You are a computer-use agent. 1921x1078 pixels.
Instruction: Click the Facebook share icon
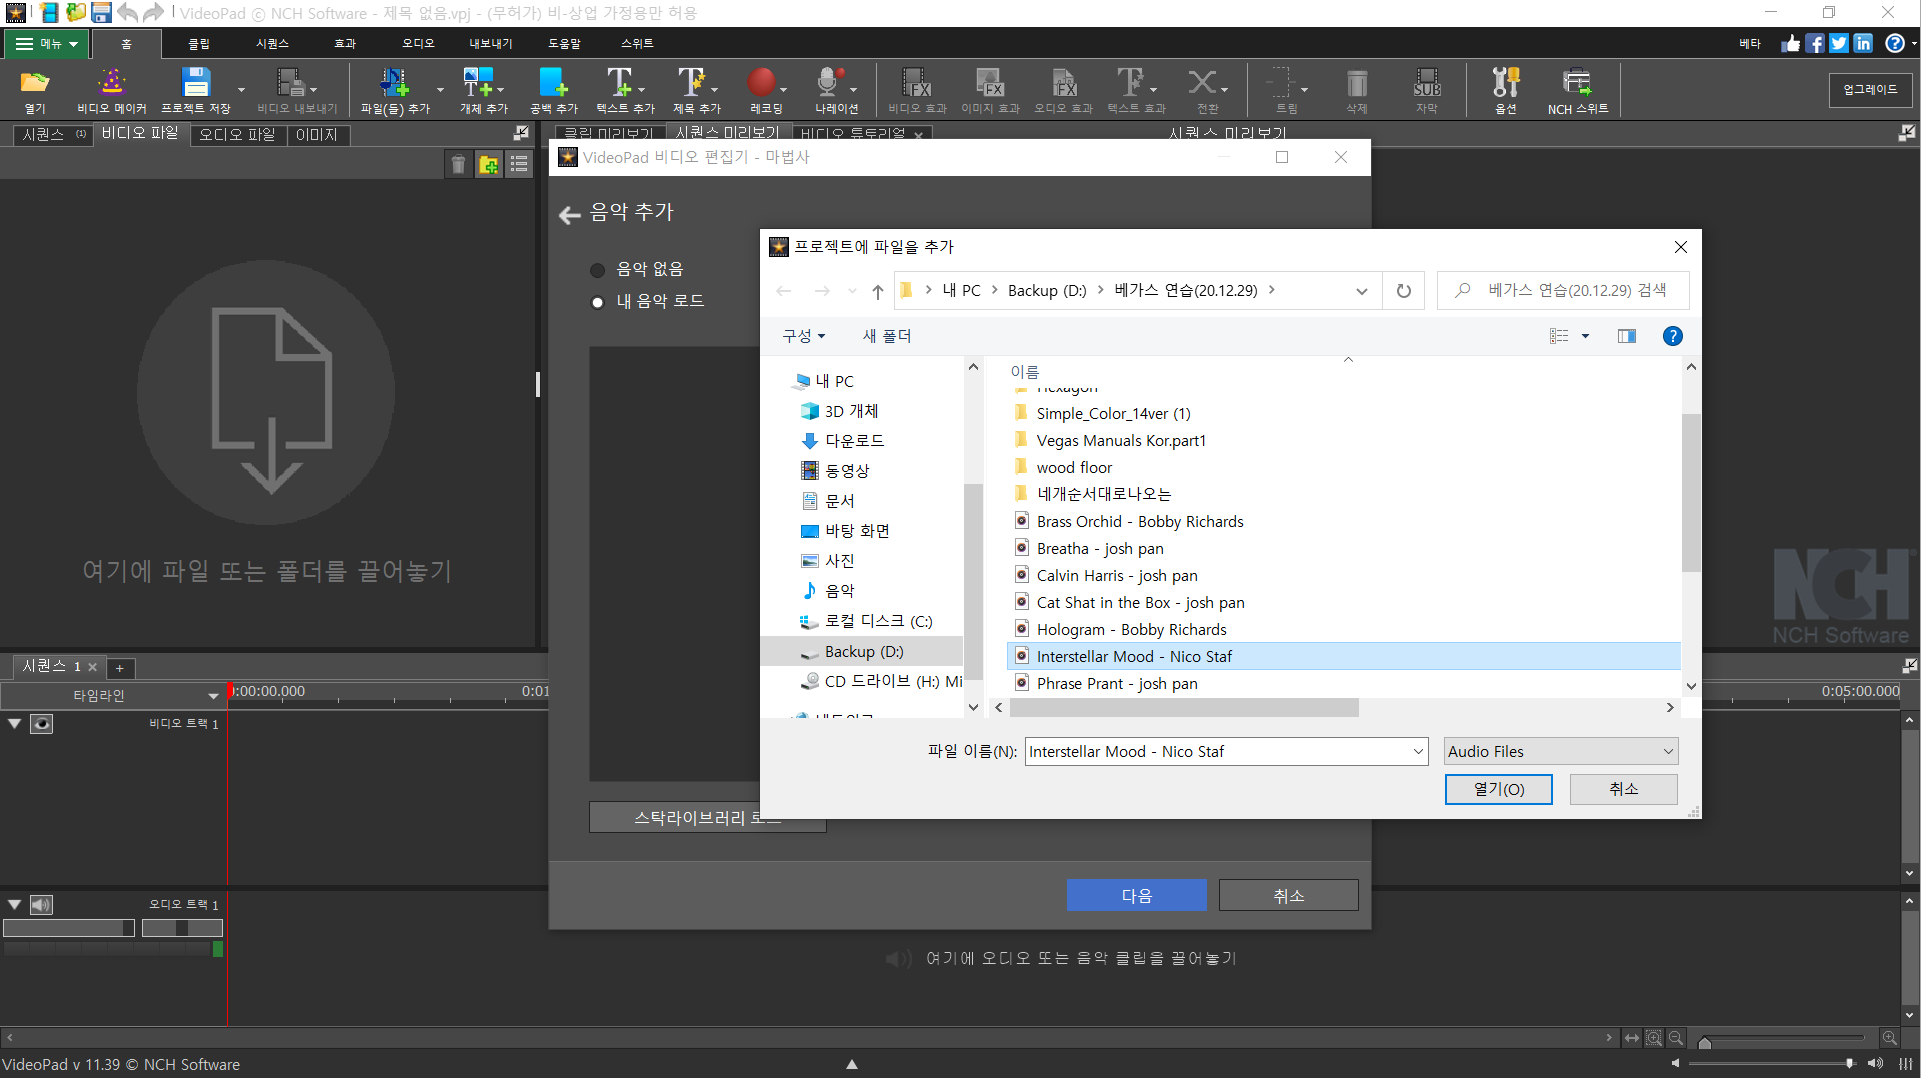pos(1815,43)
